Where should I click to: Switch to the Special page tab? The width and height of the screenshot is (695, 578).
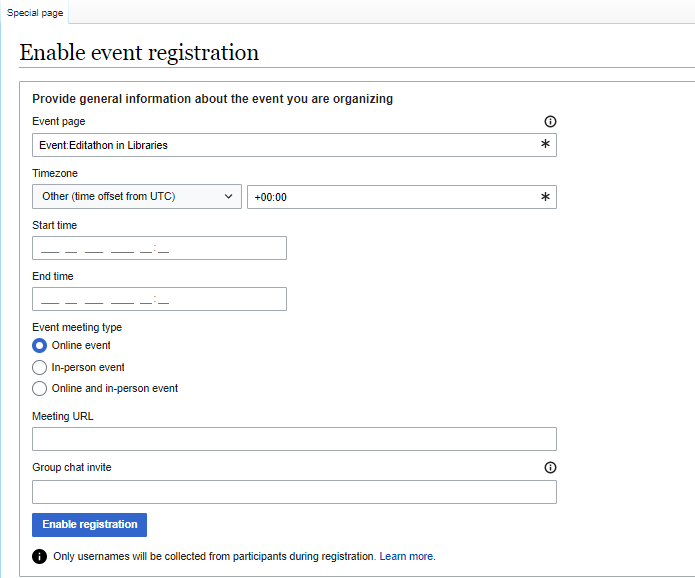point(35,13)
